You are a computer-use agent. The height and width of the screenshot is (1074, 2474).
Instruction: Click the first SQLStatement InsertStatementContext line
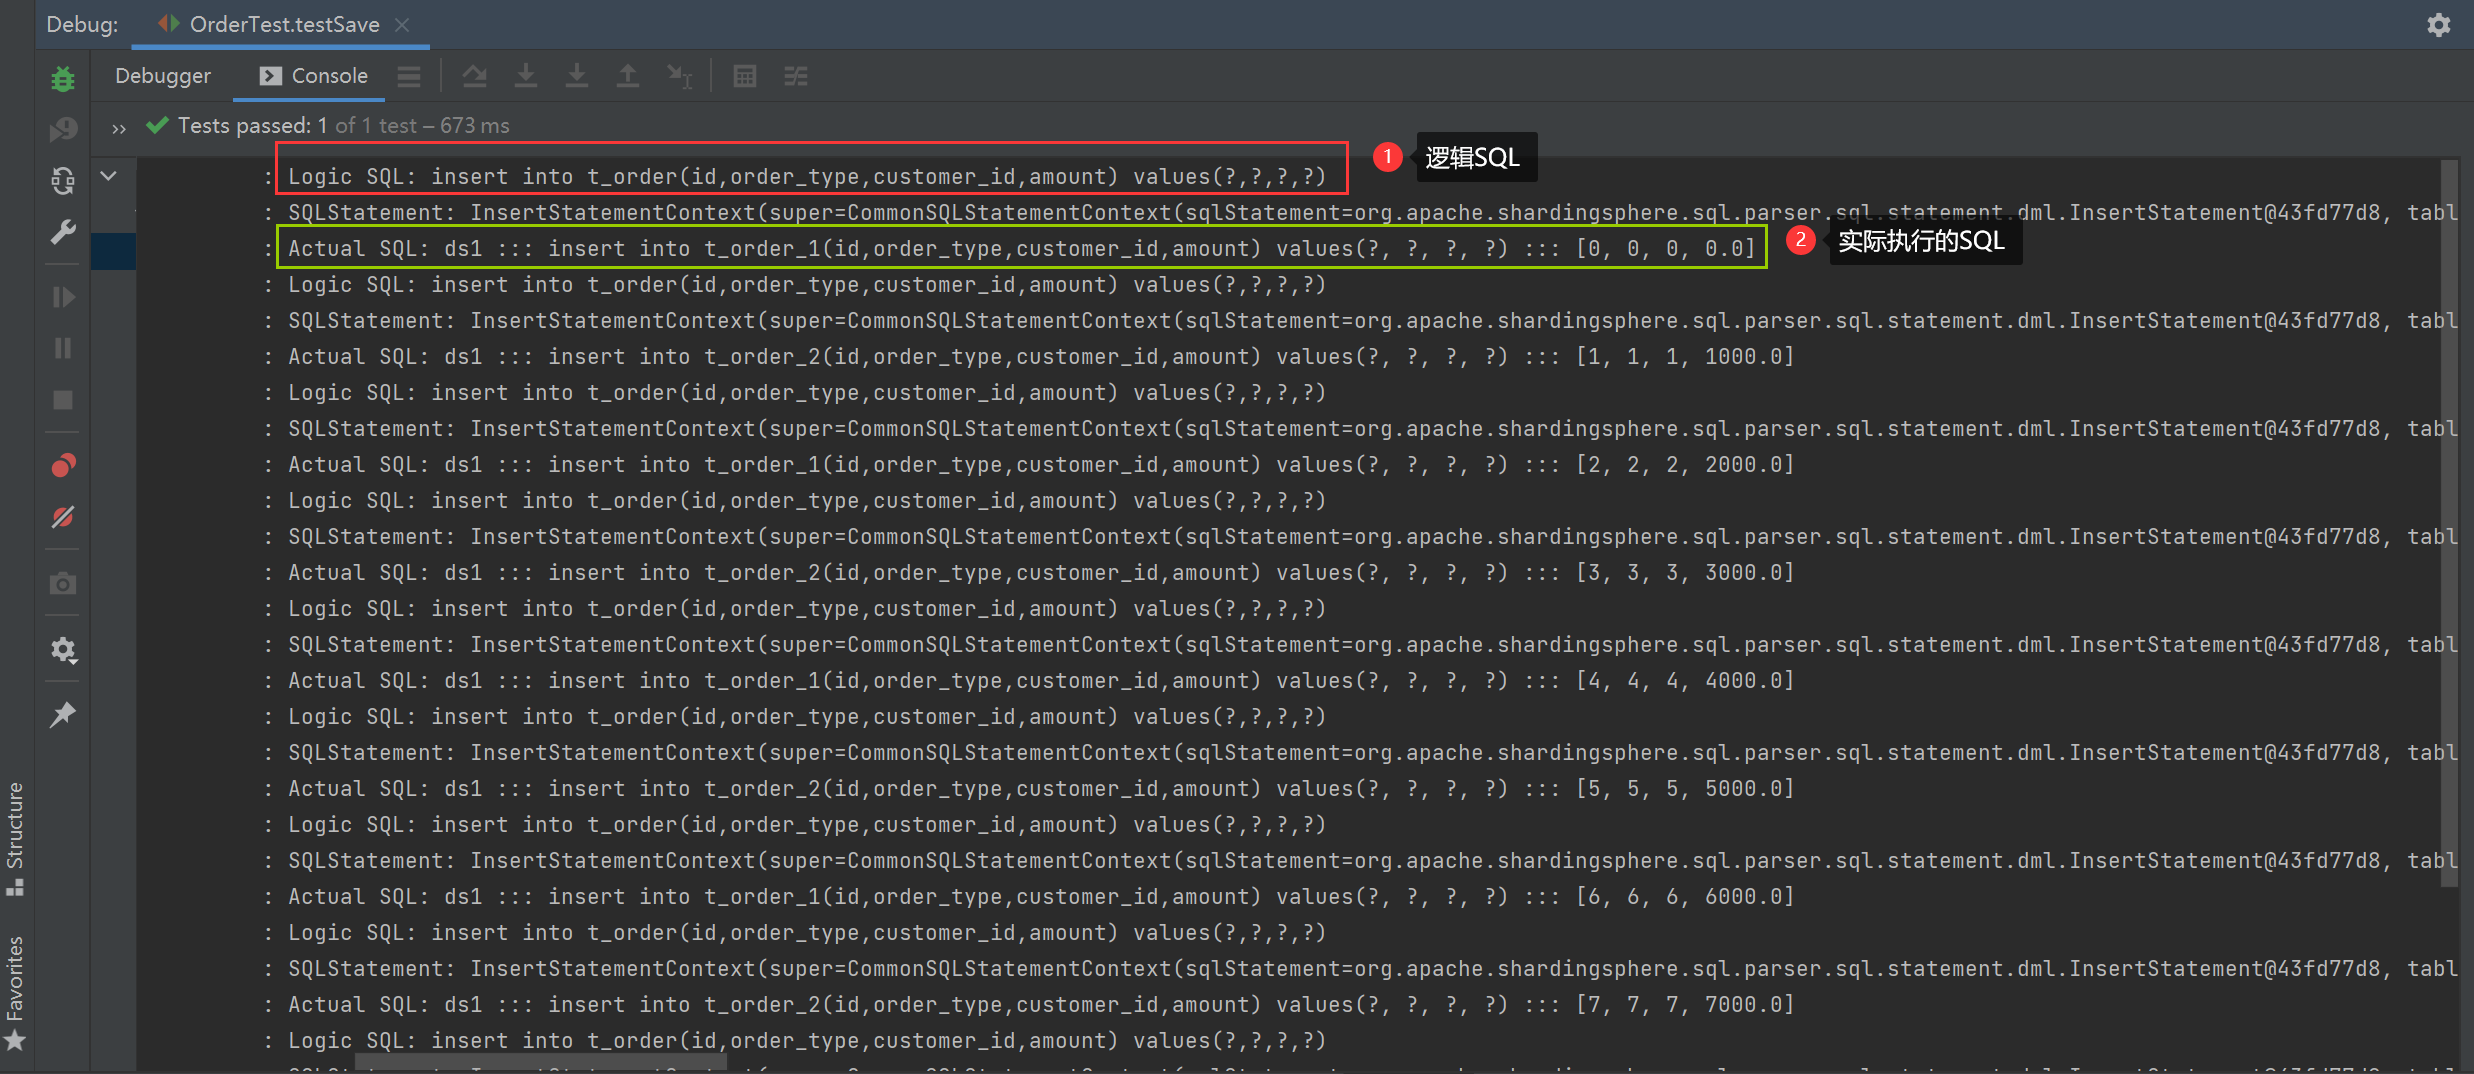pos(1372,212)
